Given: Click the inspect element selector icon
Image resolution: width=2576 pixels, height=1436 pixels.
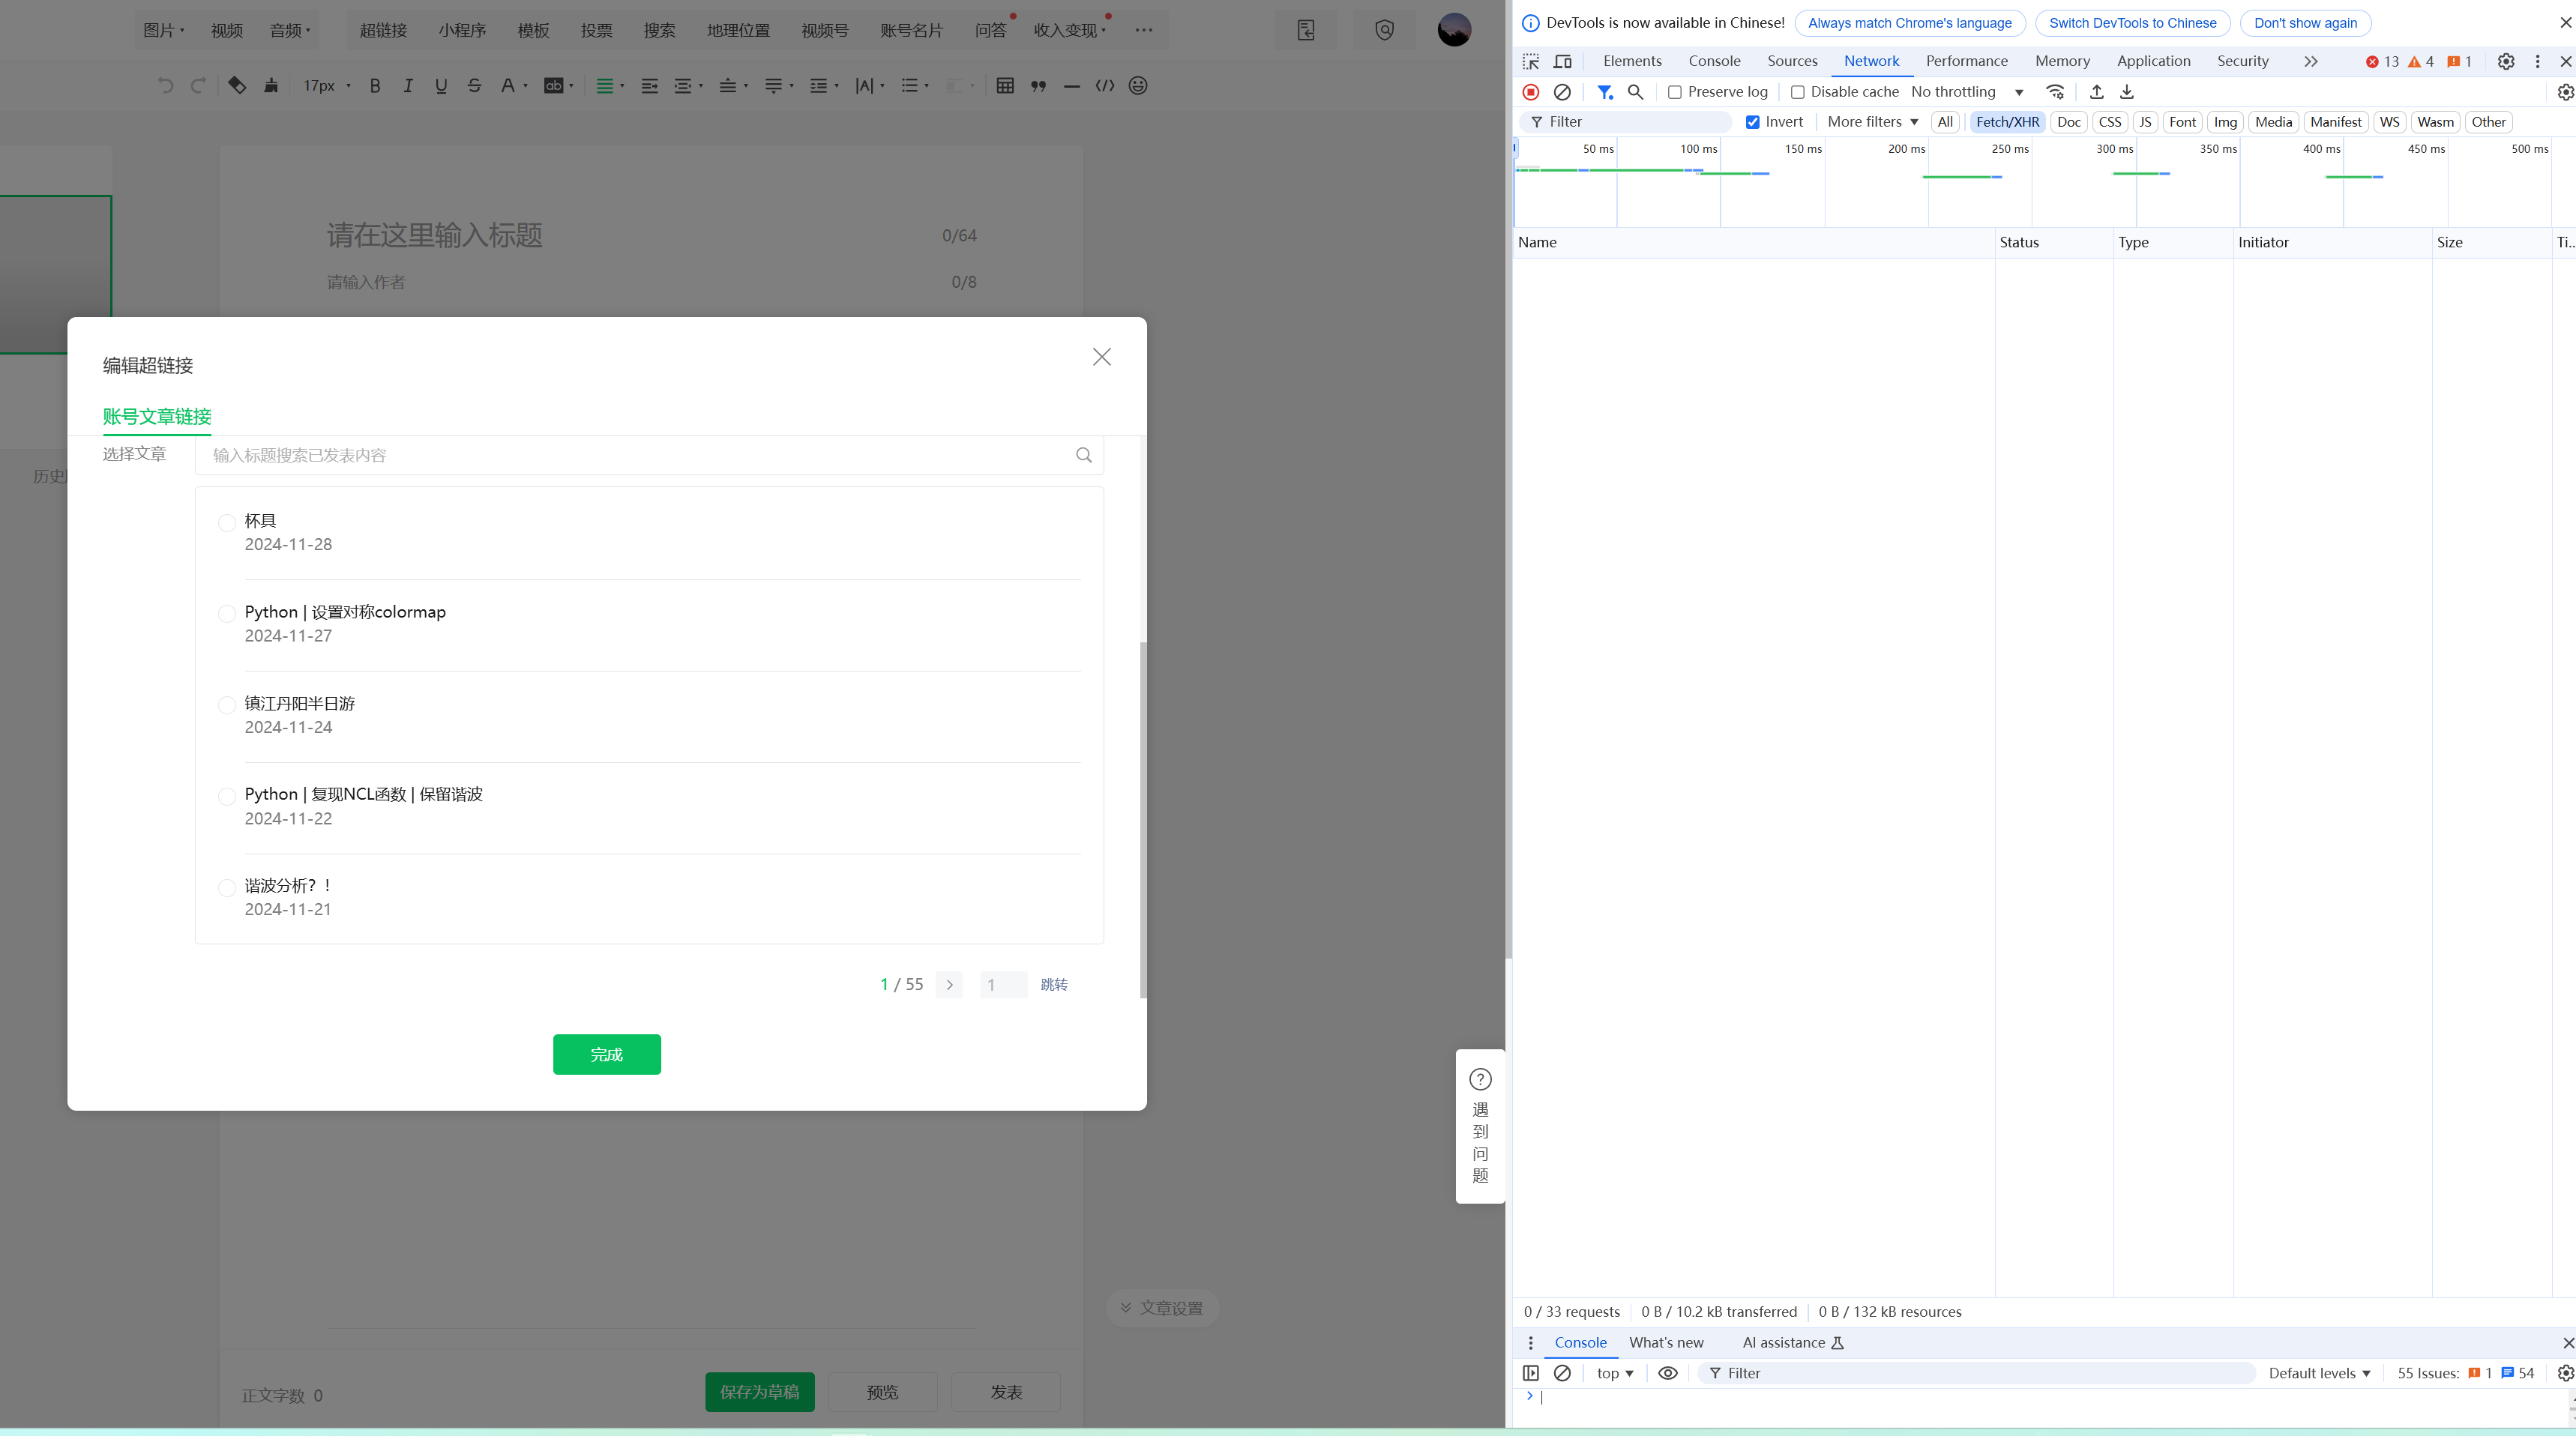Looking at the screenshot, I should pyautogui.click(x=1530, y=61).
